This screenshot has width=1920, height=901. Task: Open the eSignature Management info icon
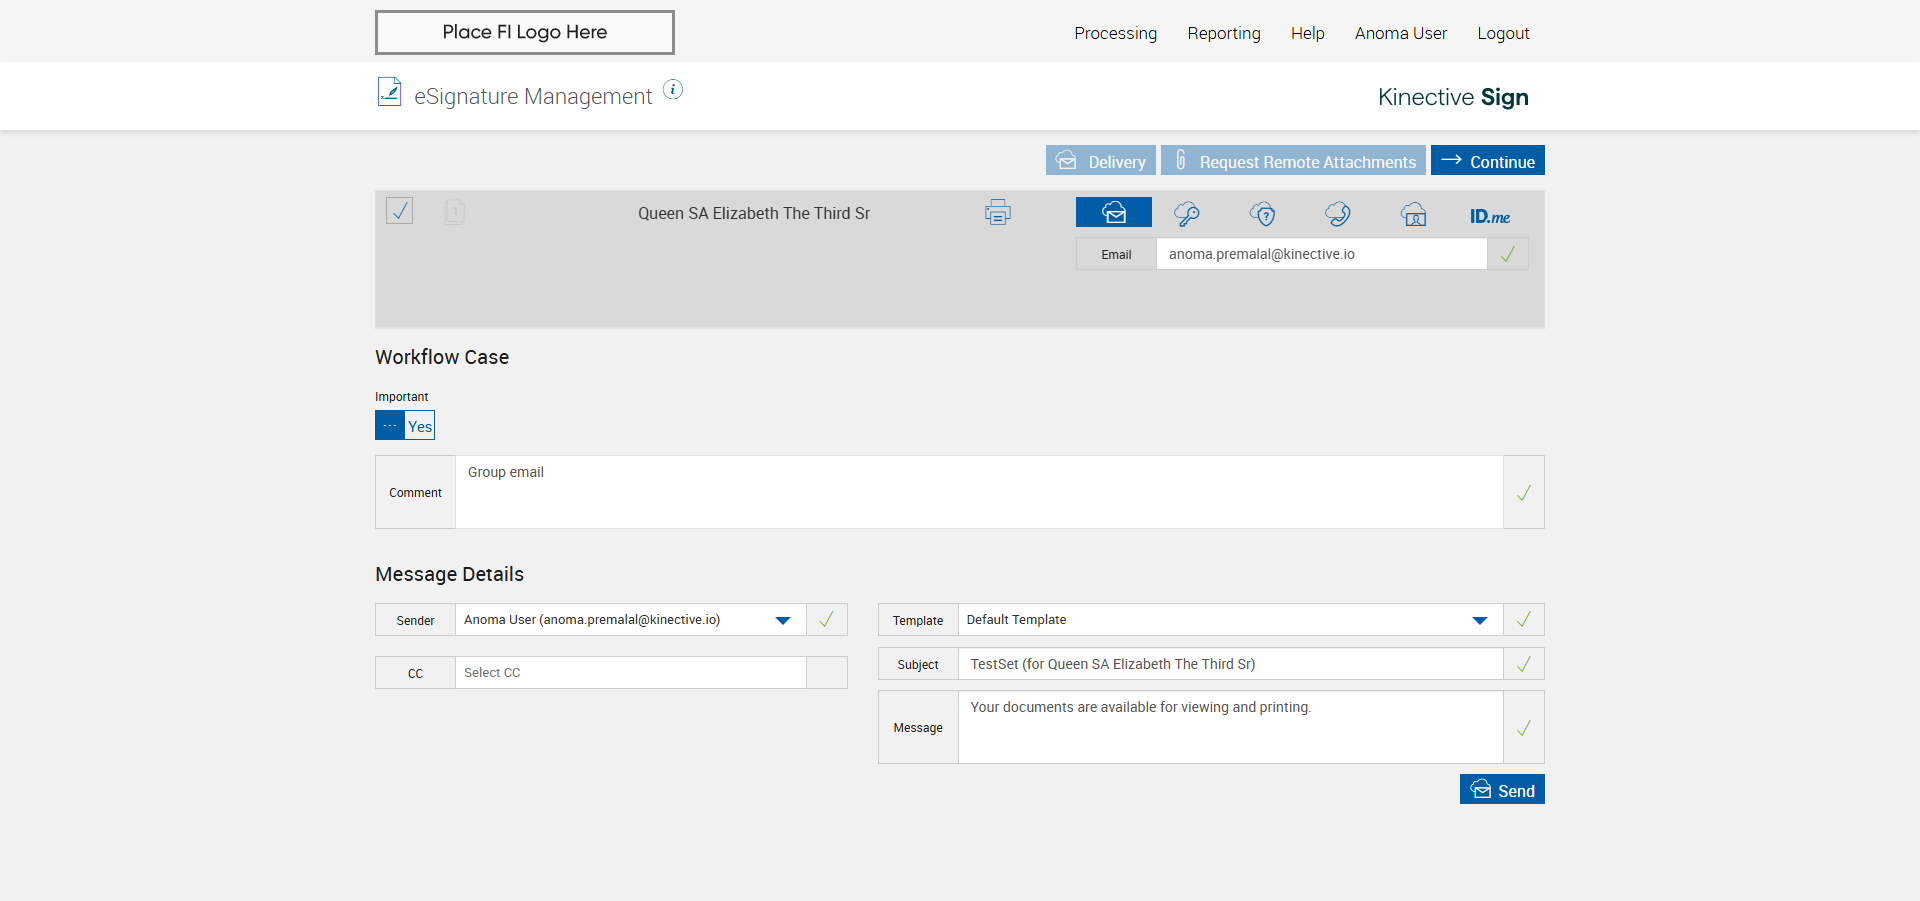click(x=673, y=90)
